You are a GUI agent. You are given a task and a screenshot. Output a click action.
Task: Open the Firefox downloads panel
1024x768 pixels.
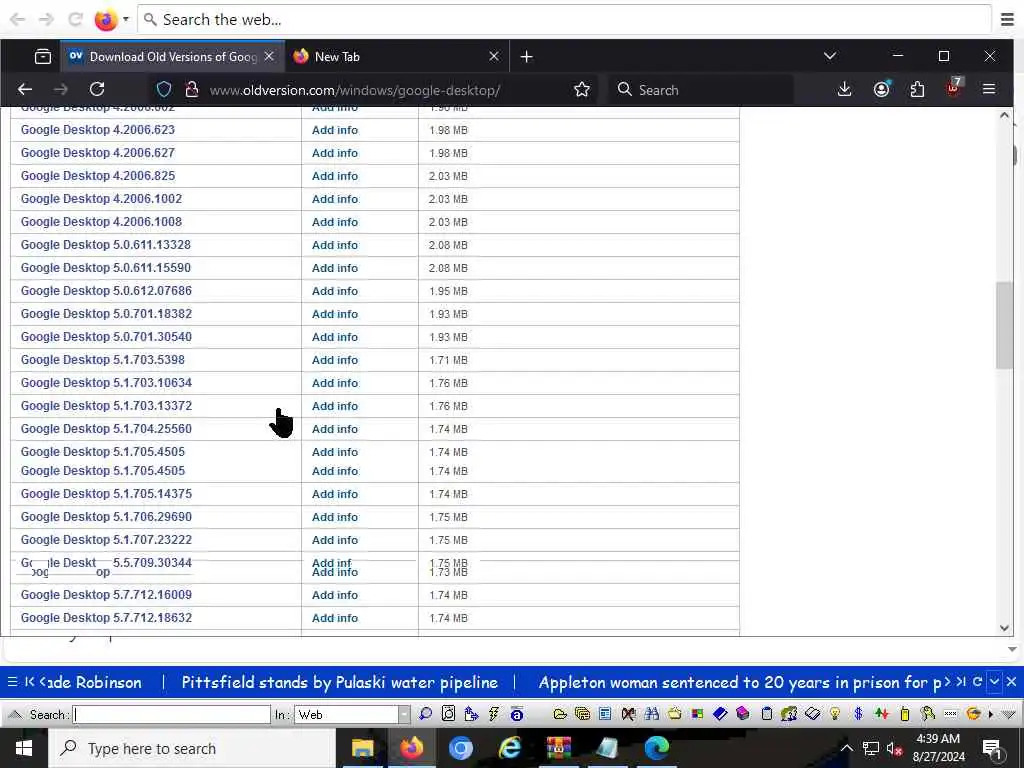[x=844, y=89]
